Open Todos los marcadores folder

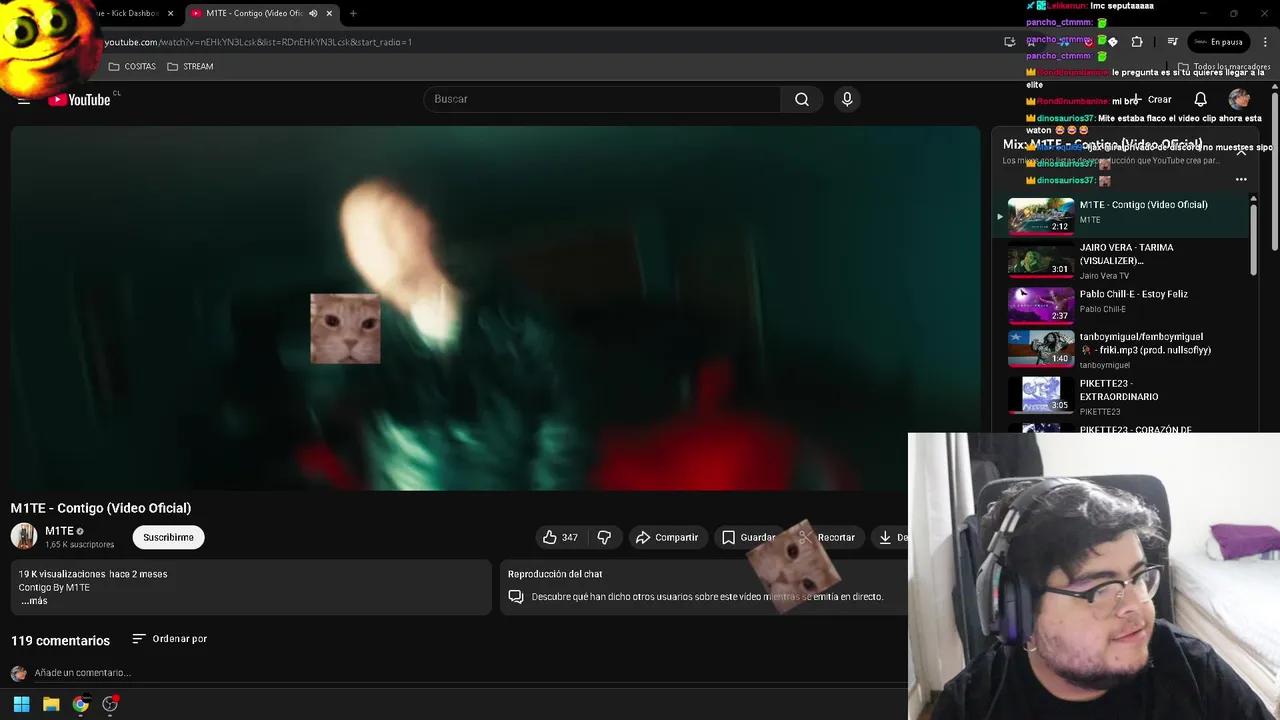(x=1224, y=67)
